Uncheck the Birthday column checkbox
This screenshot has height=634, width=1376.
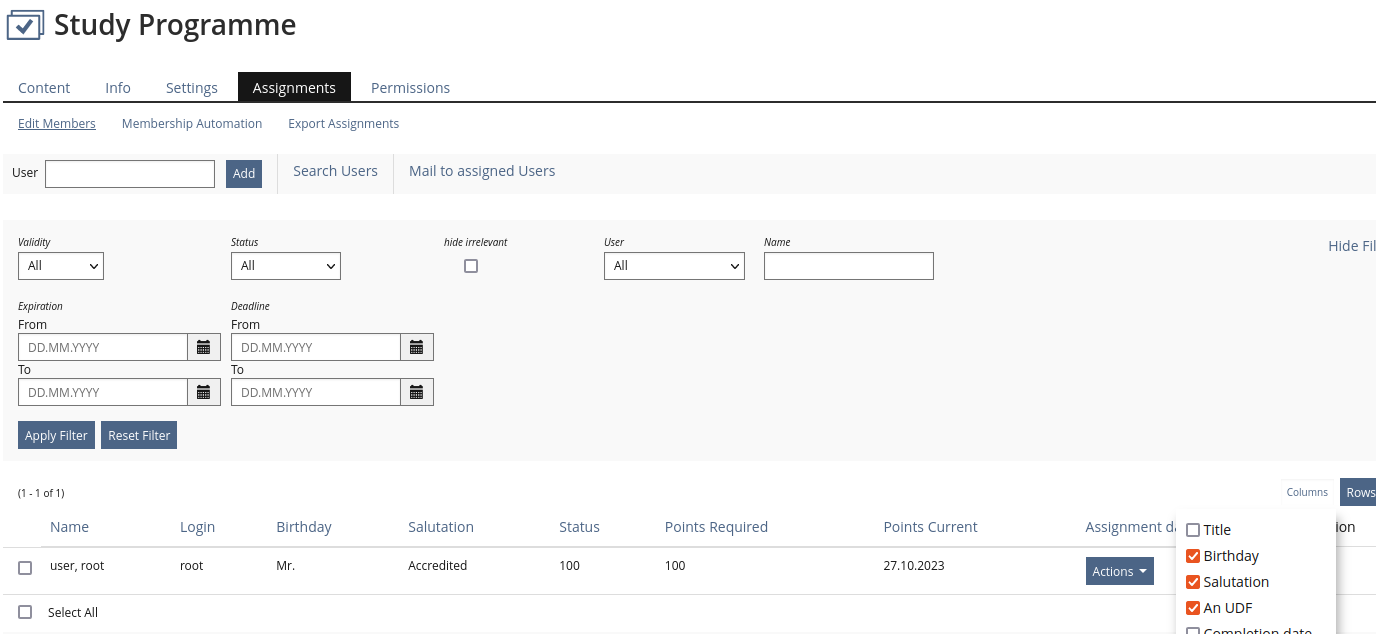[x=1192, y=555]
